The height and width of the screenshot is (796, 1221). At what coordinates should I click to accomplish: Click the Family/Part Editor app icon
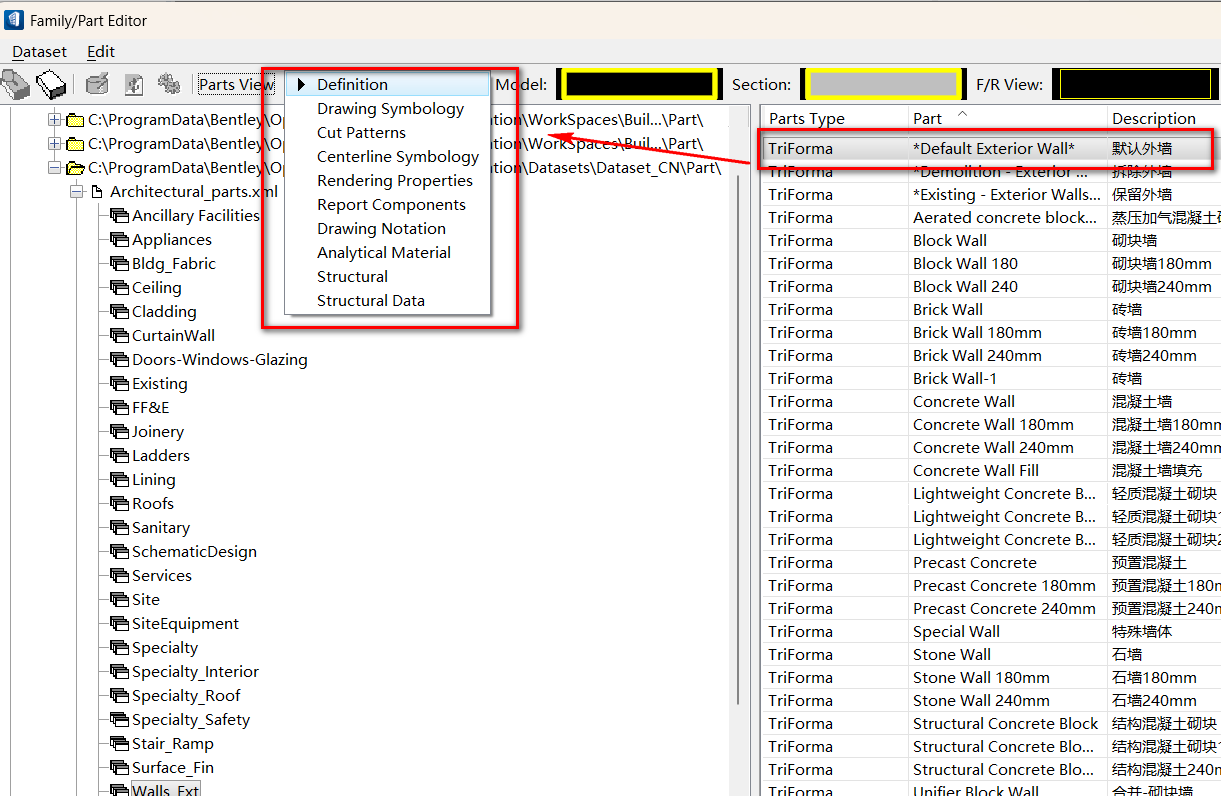[14, 19]
